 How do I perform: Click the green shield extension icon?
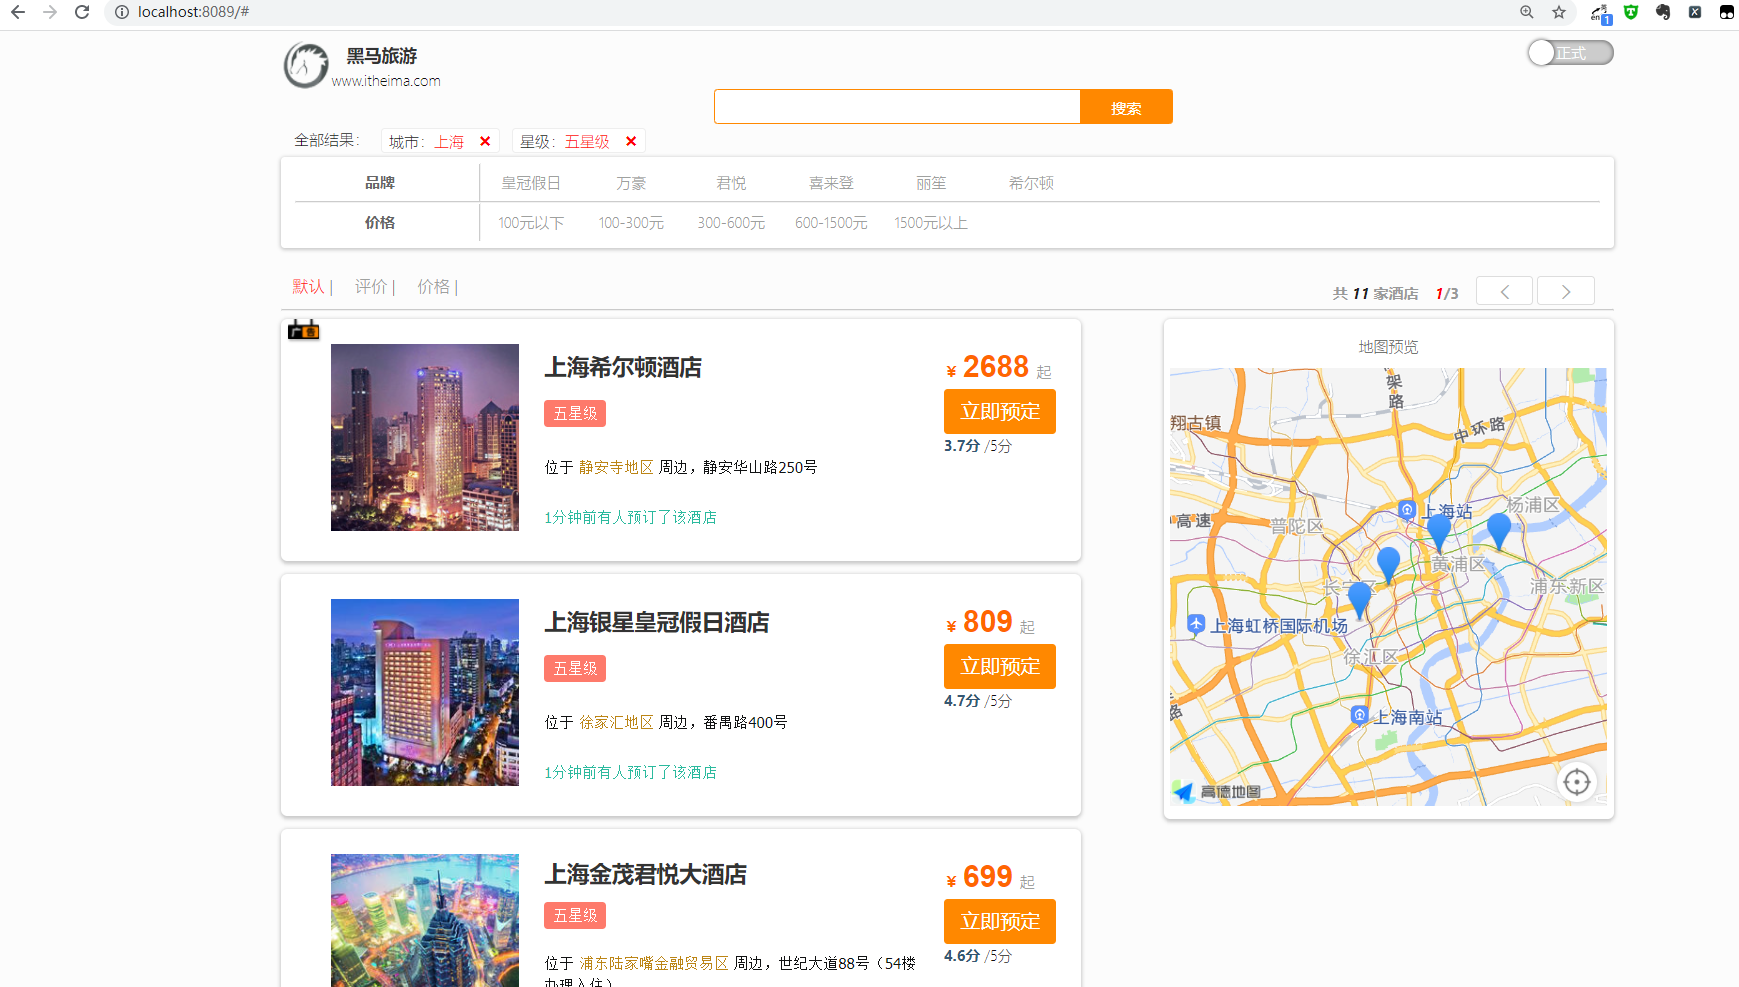(x=1631, y=12)
